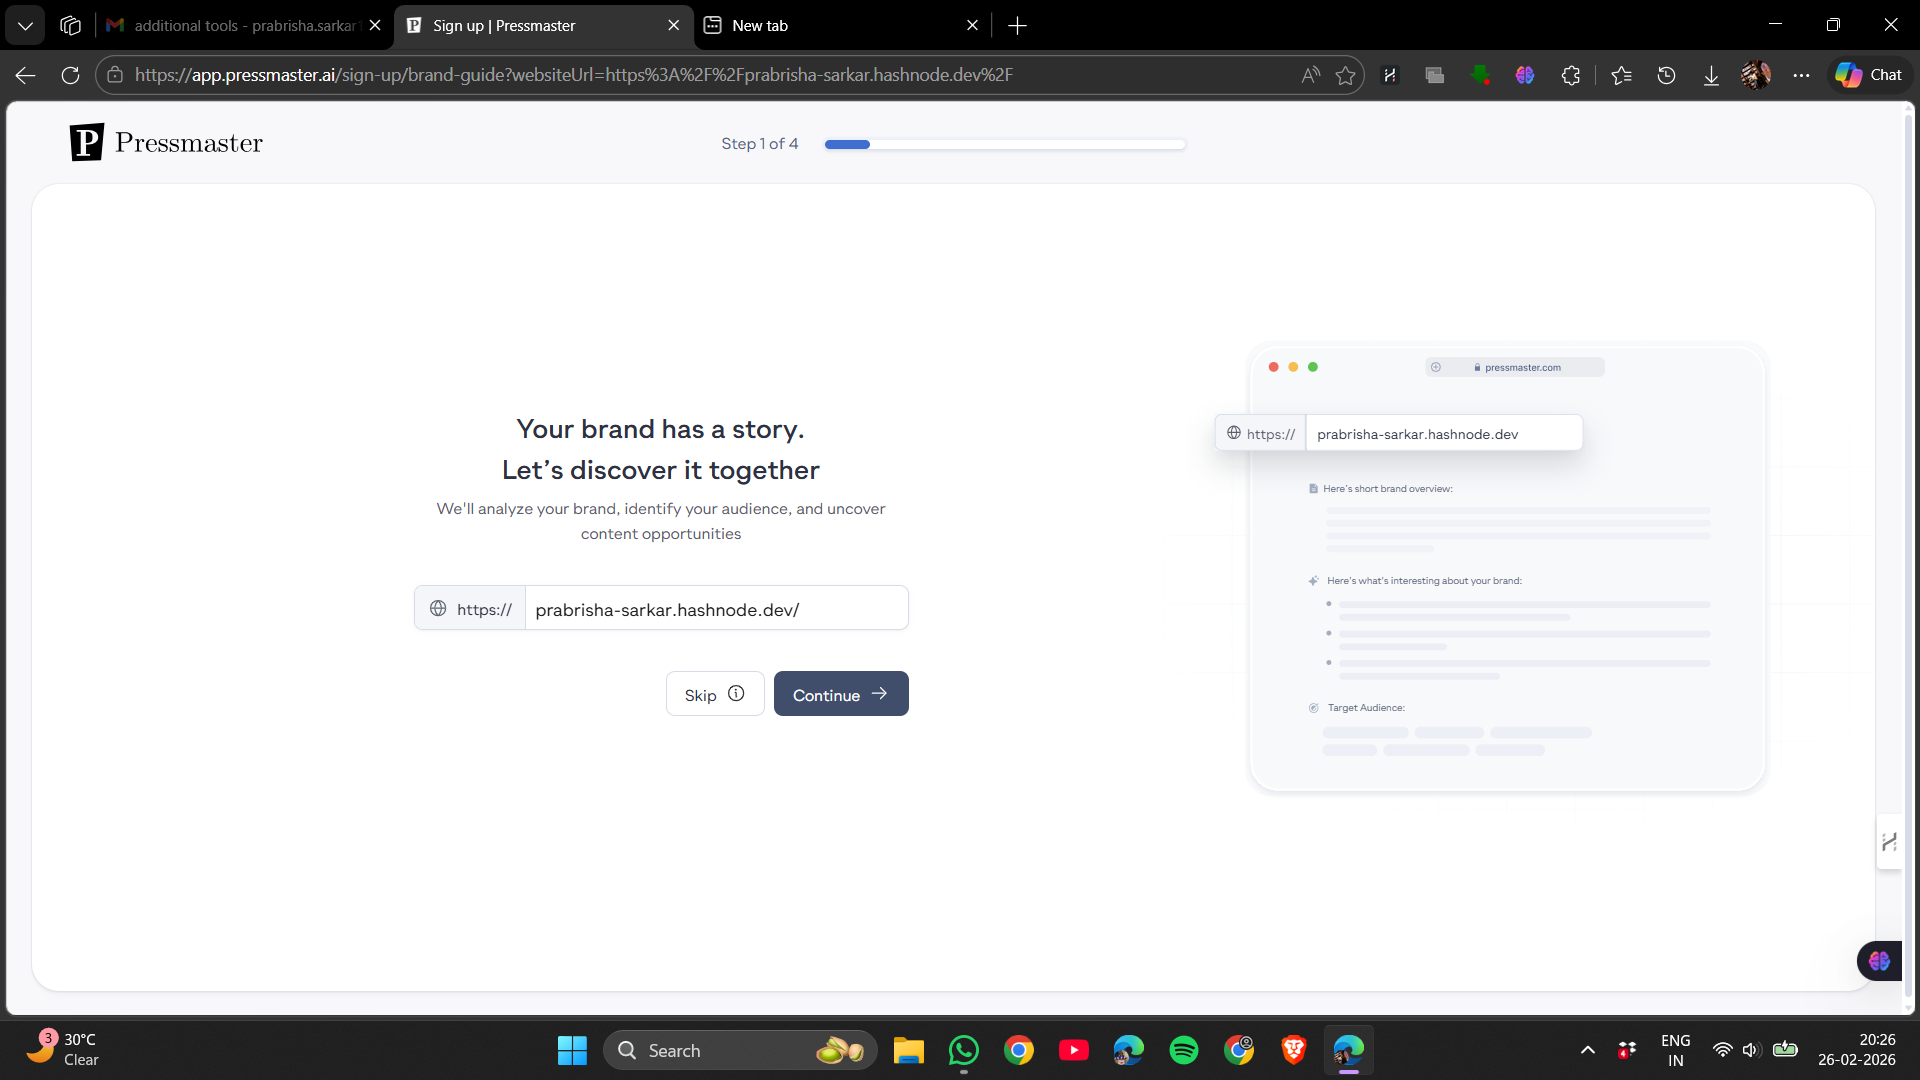
Task: Click the website URL input field
Action: pyautogui.click(x=715, y=609)
